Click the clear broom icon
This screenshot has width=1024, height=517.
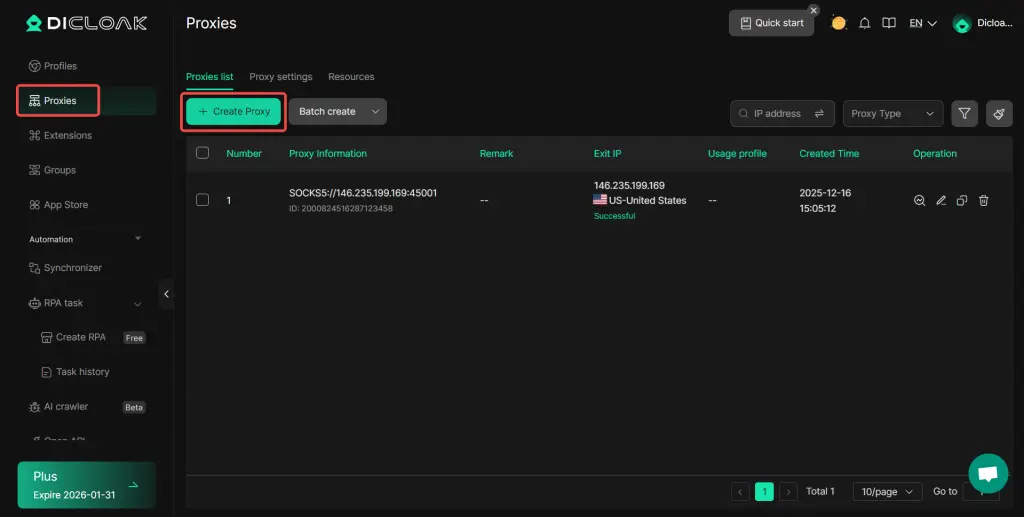pos(998,114)
